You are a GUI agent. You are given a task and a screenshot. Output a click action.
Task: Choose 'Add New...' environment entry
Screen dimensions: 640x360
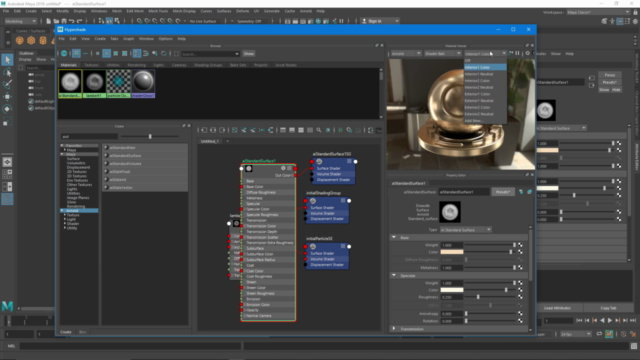click(485, 121)
